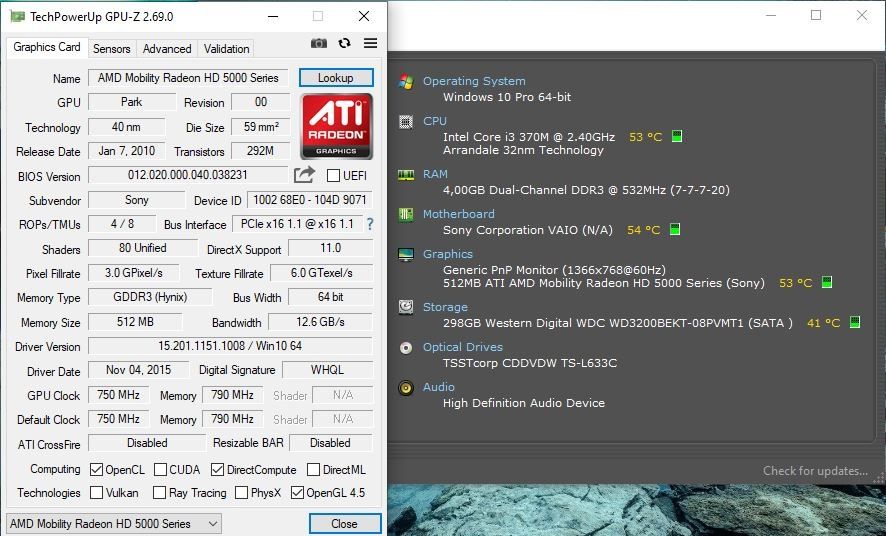Toggle the Ray Tracing checkbox
886x536 pixels.
160,493
